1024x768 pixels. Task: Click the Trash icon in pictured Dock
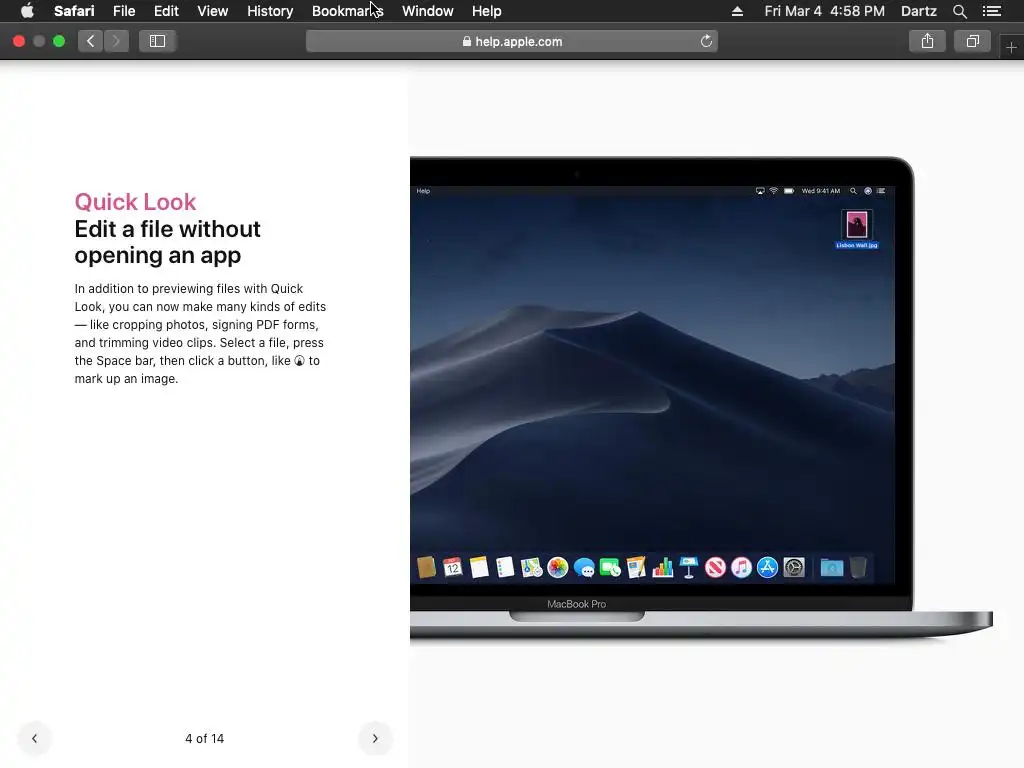click(857, 567)
